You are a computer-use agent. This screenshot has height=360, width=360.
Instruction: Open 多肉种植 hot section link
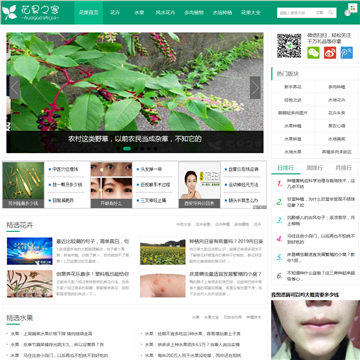337,87
